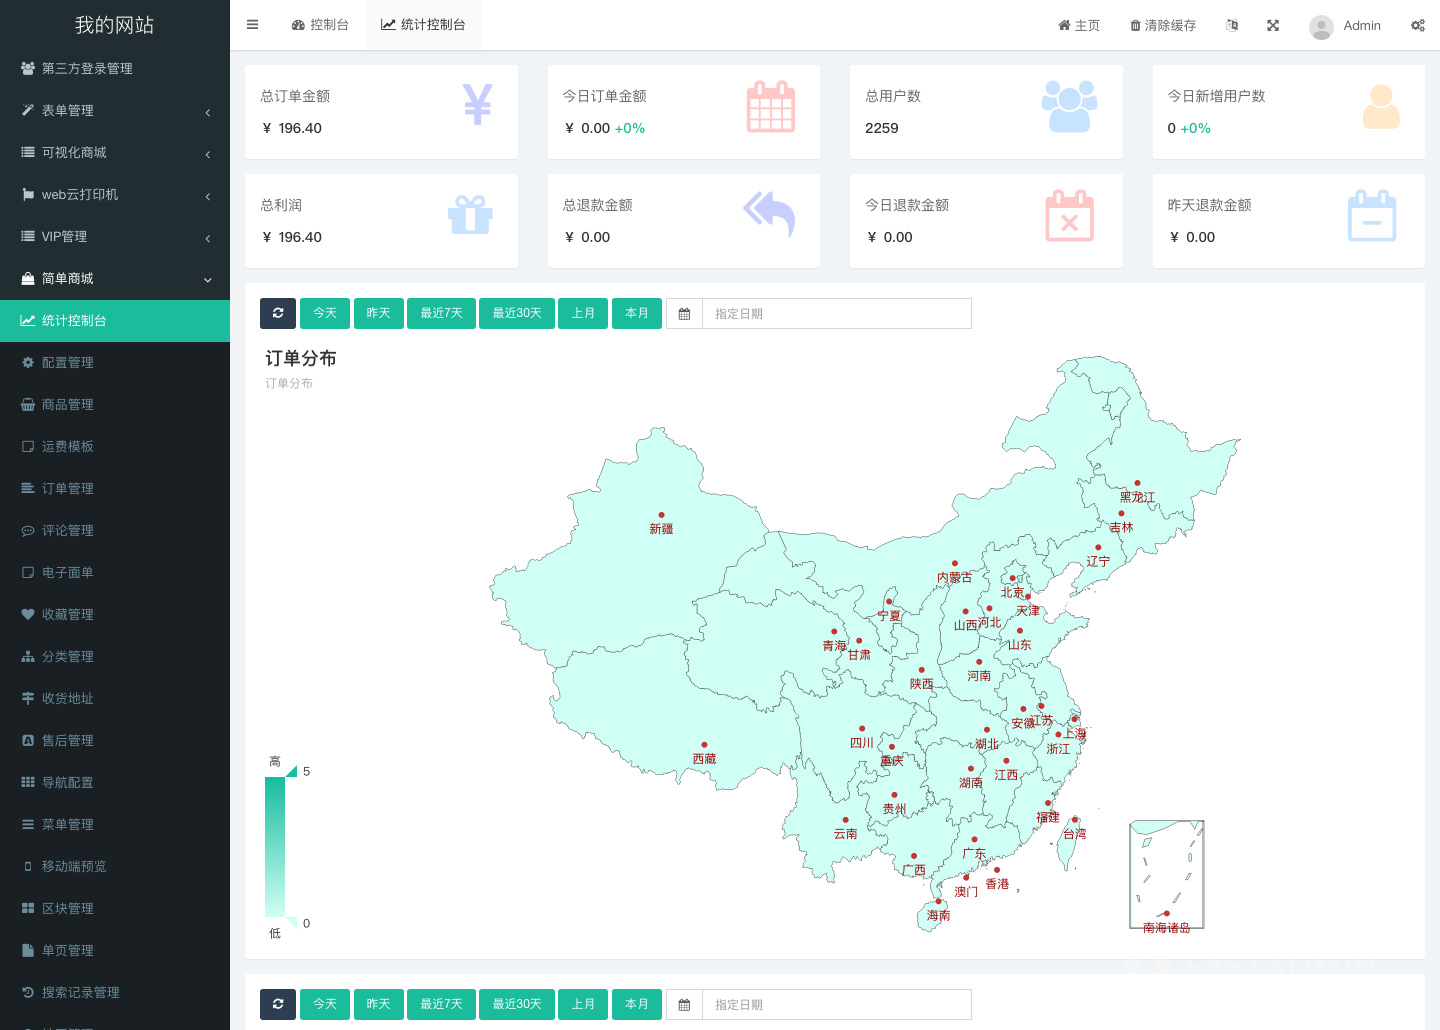
Task: Toggle the sidebar hamburger menu icon
Action: 252,25
